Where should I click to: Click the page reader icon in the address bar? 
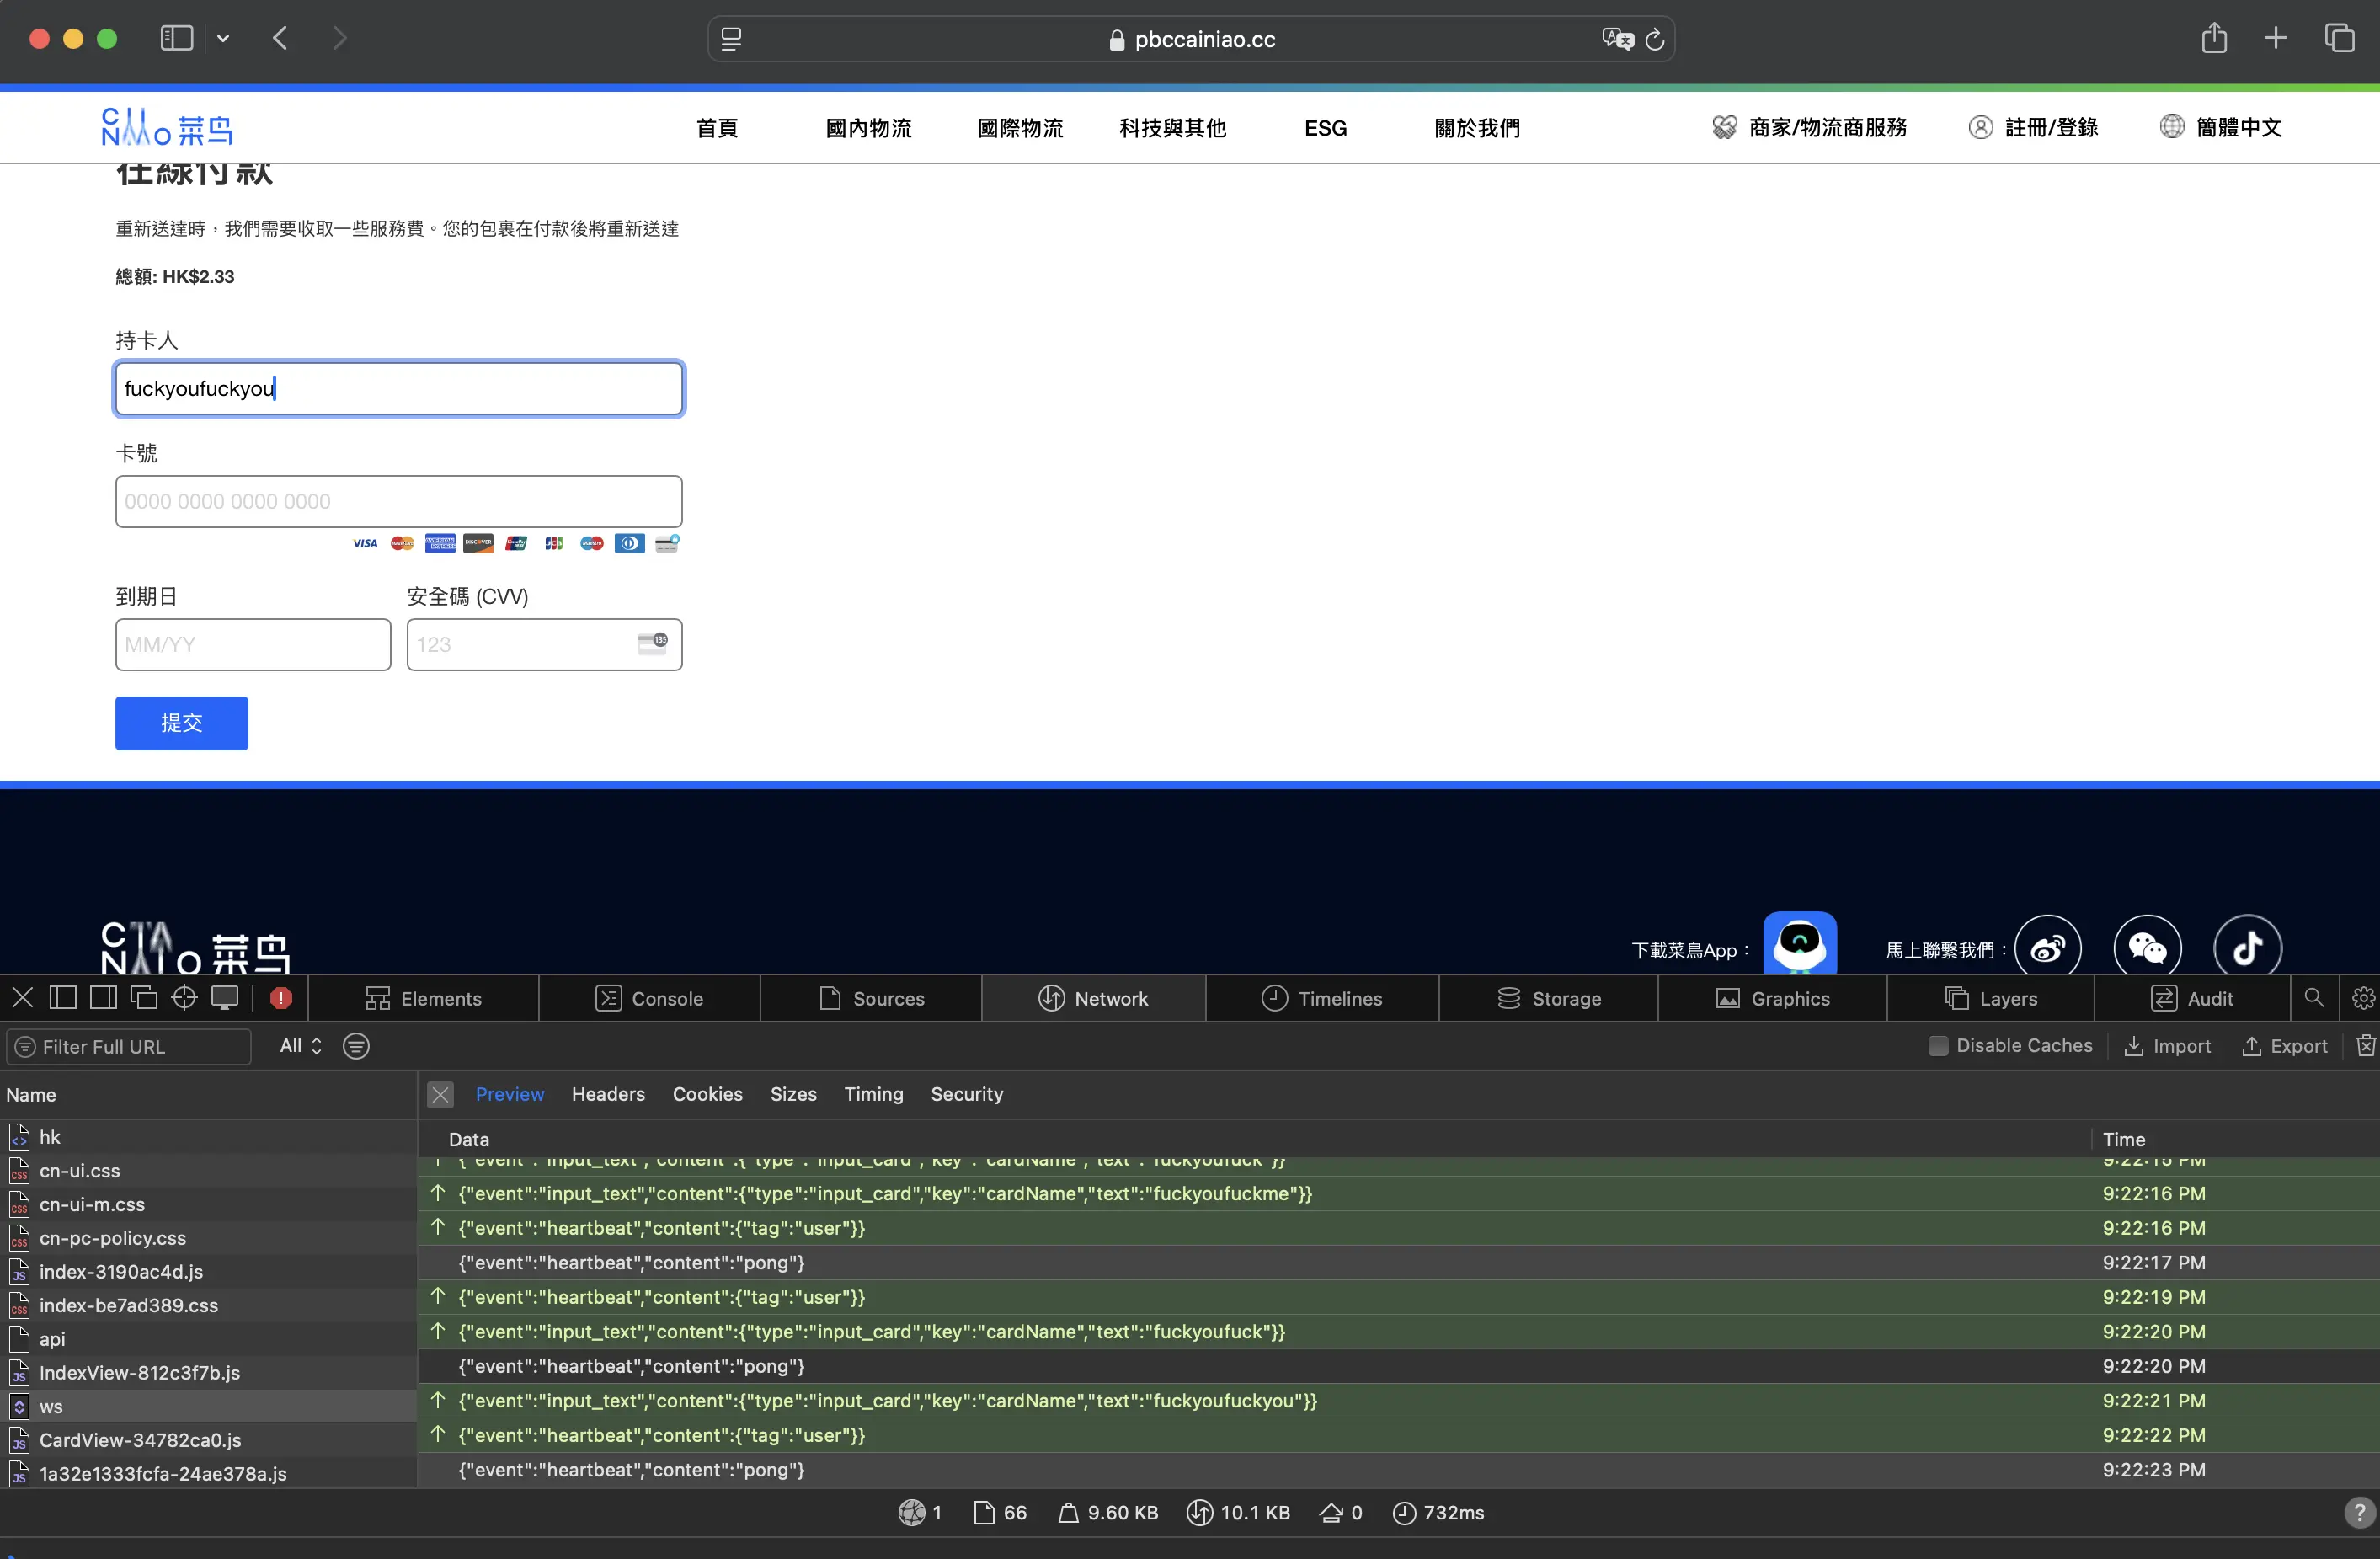click(x=731, y=39)
